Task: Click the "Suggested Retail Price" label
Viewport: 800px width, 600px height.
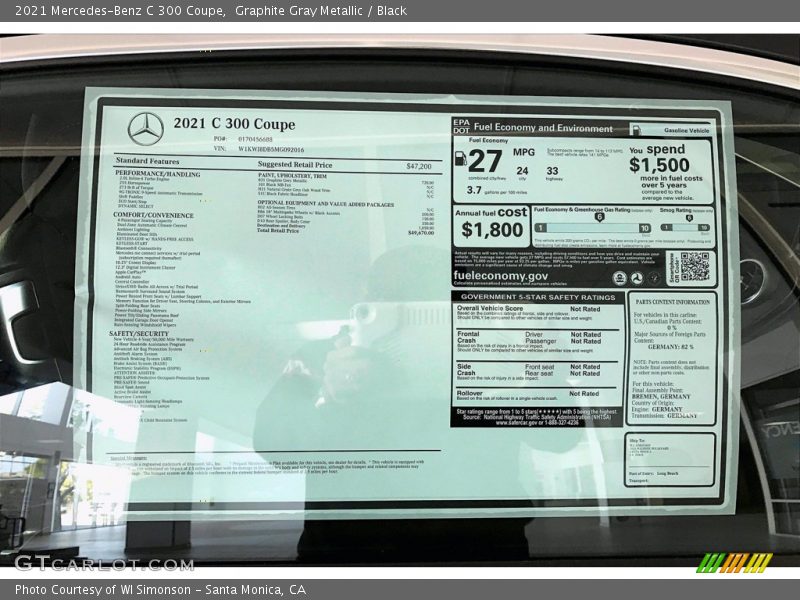Action: 295,164
